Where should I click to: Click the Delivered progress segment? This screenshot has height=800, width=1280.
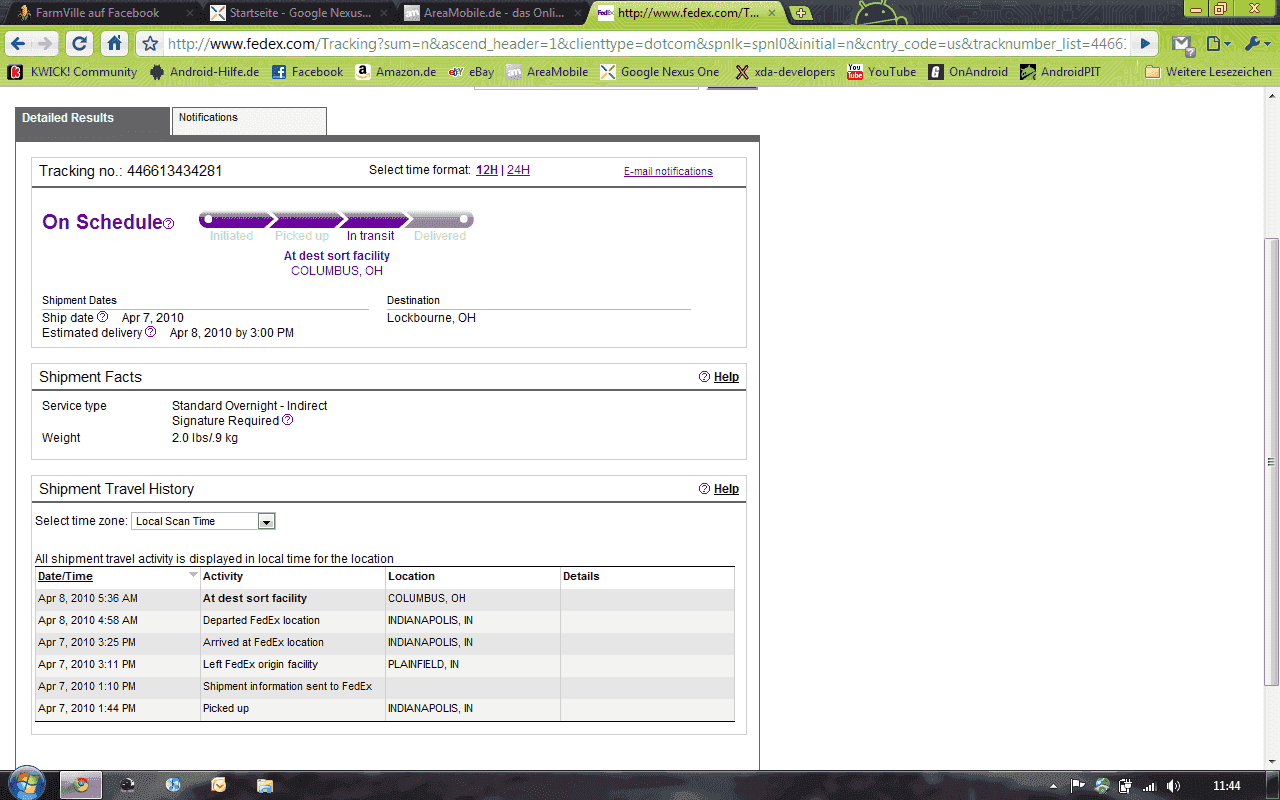[x=440, y=220]
